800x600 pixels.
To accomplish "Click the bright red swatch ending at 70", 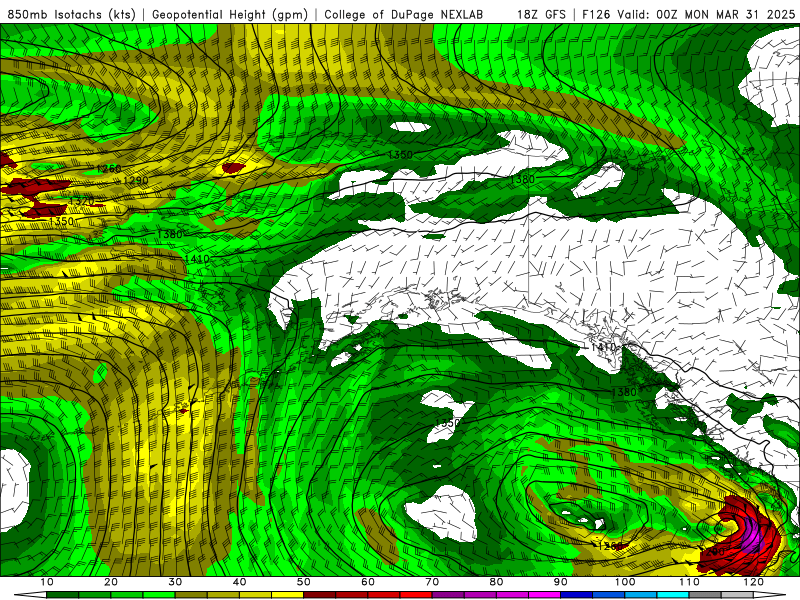I will 416,595.
